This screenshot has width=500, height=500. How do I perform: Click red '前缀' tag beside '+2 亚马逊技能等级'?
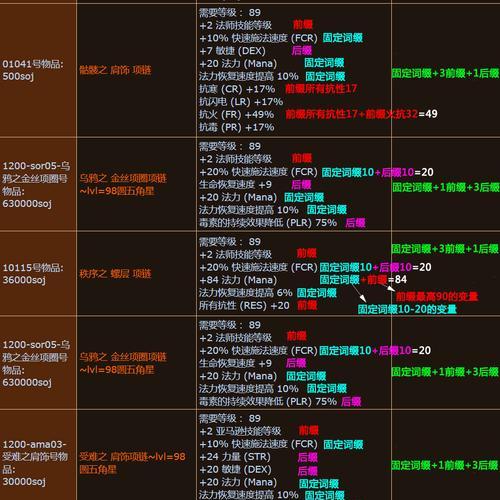tap(309, 431)
